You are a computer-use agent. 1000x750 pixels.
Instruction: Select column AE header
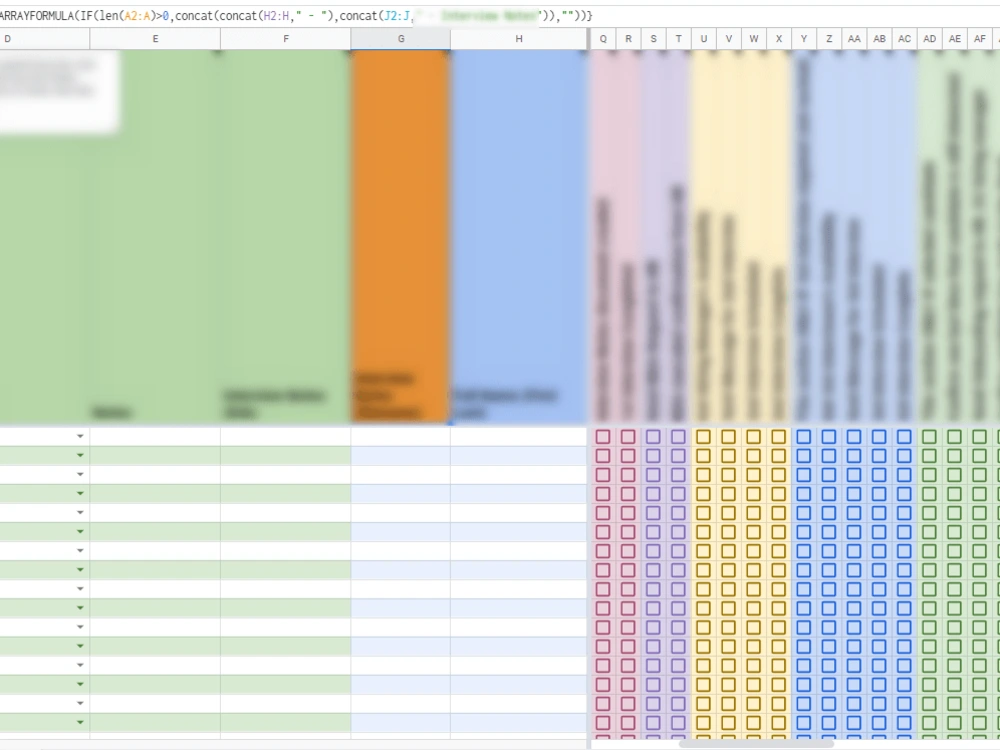[x=955, y=39]
